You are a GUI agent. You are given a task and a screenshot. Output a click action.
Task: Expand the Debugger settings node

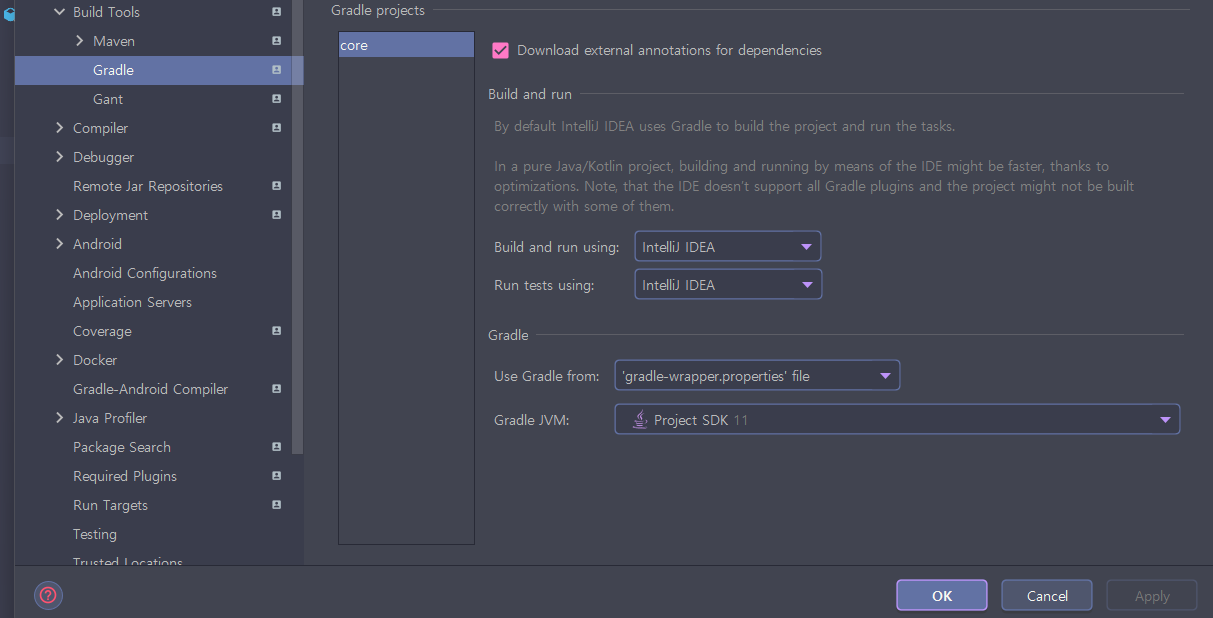coord(60,157)
